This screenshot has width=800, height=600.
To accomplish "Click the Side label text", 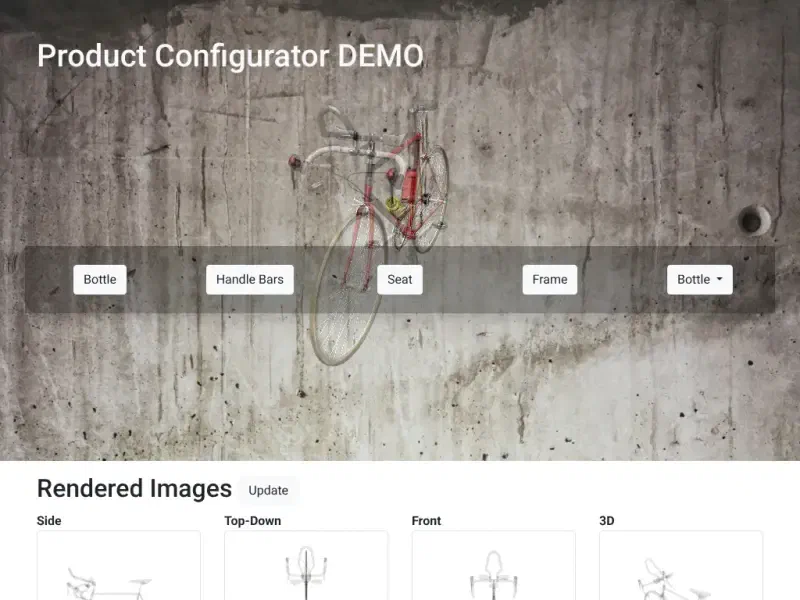I will (49, 521).
